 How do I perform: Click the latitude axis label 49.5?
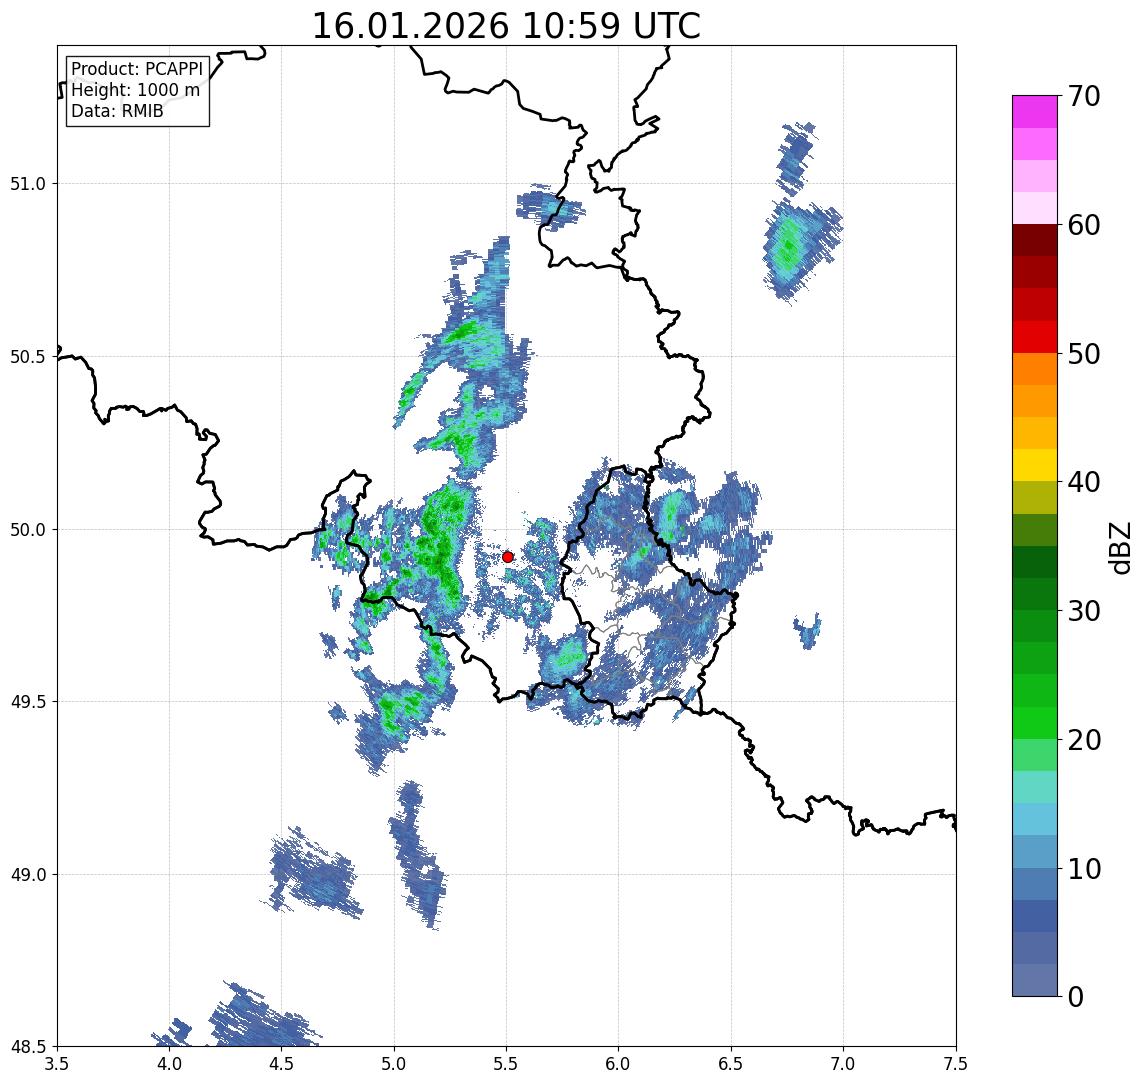click(x=28, y=702)
